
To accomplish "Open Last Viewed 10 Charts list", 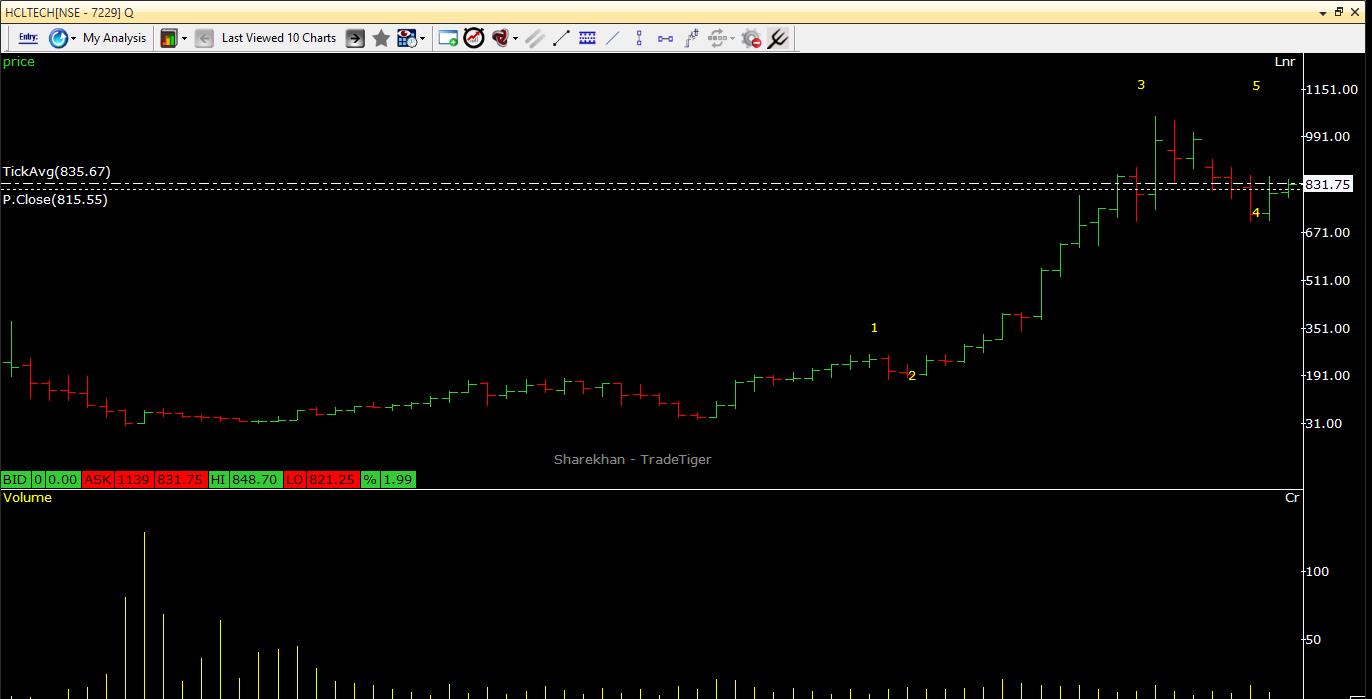I will pyautogui.click(x=278, y=38).
